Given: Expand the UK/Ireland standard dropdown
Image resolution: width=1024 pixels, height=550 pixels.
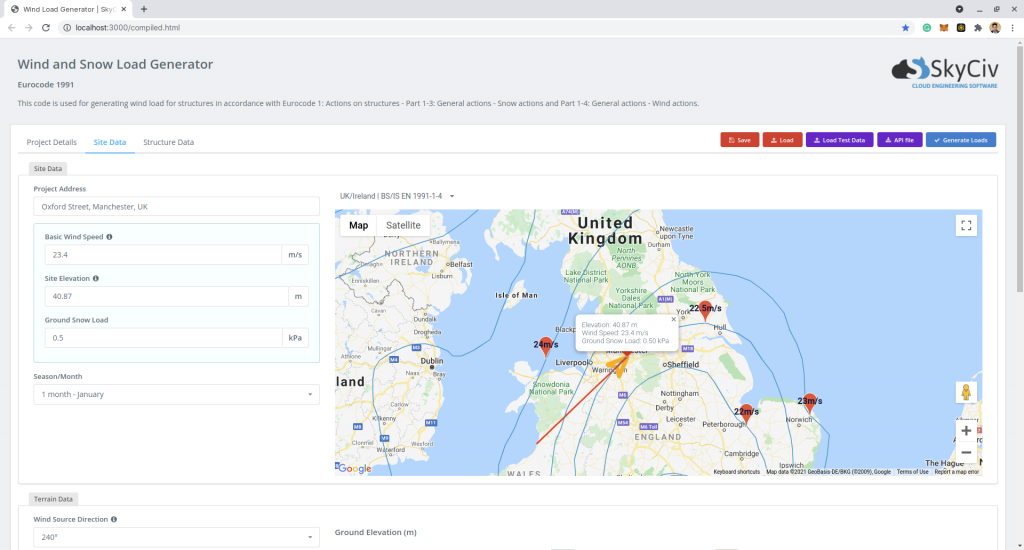Looking at the screenshot, I should pos(397,196).
